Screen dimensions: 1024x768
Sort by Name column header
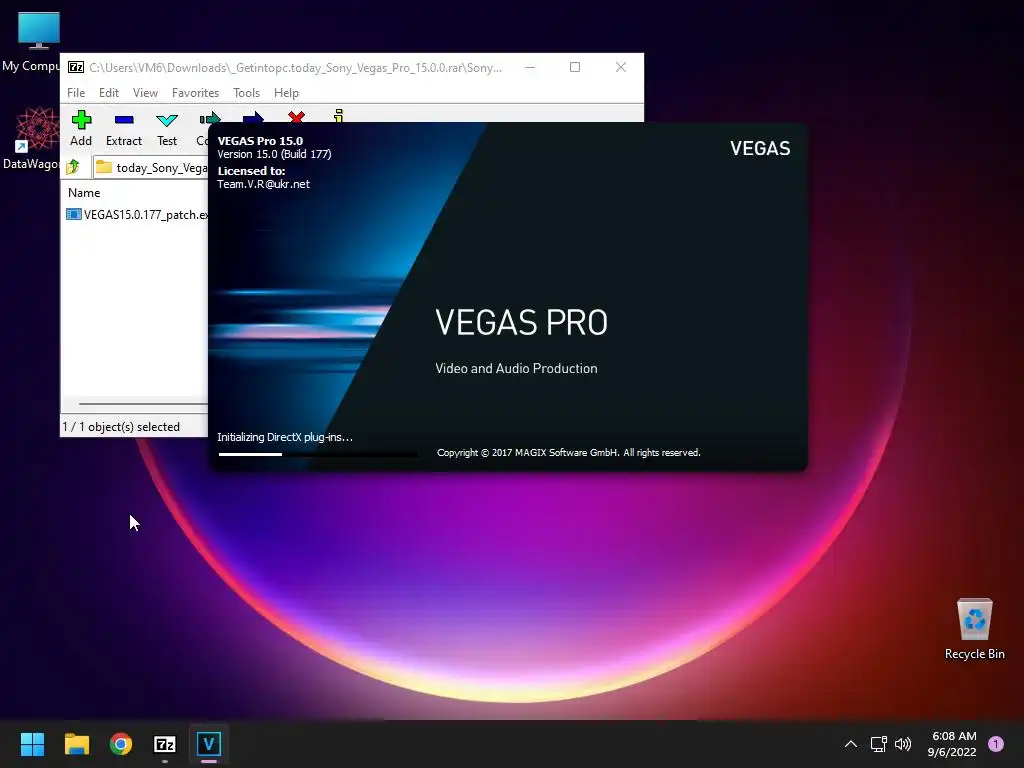pos(84,193)
